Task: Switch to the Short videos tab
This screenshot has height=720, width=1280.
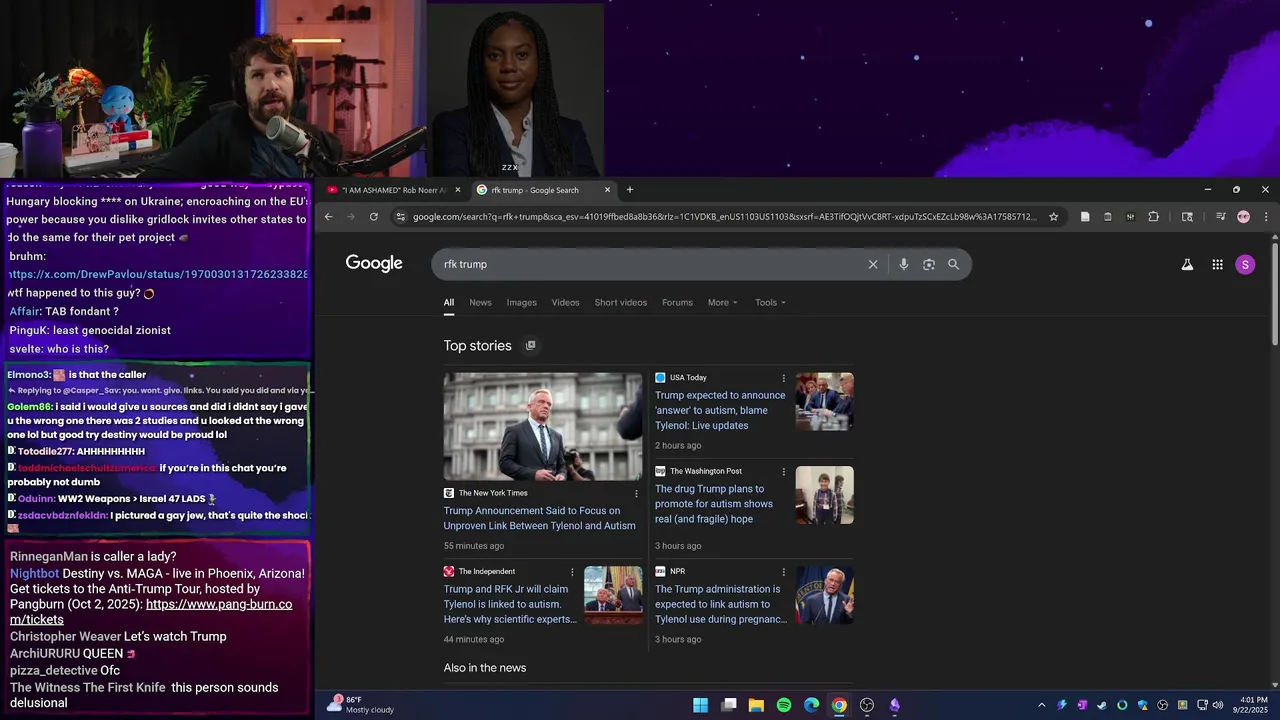Action: point(620,302)
